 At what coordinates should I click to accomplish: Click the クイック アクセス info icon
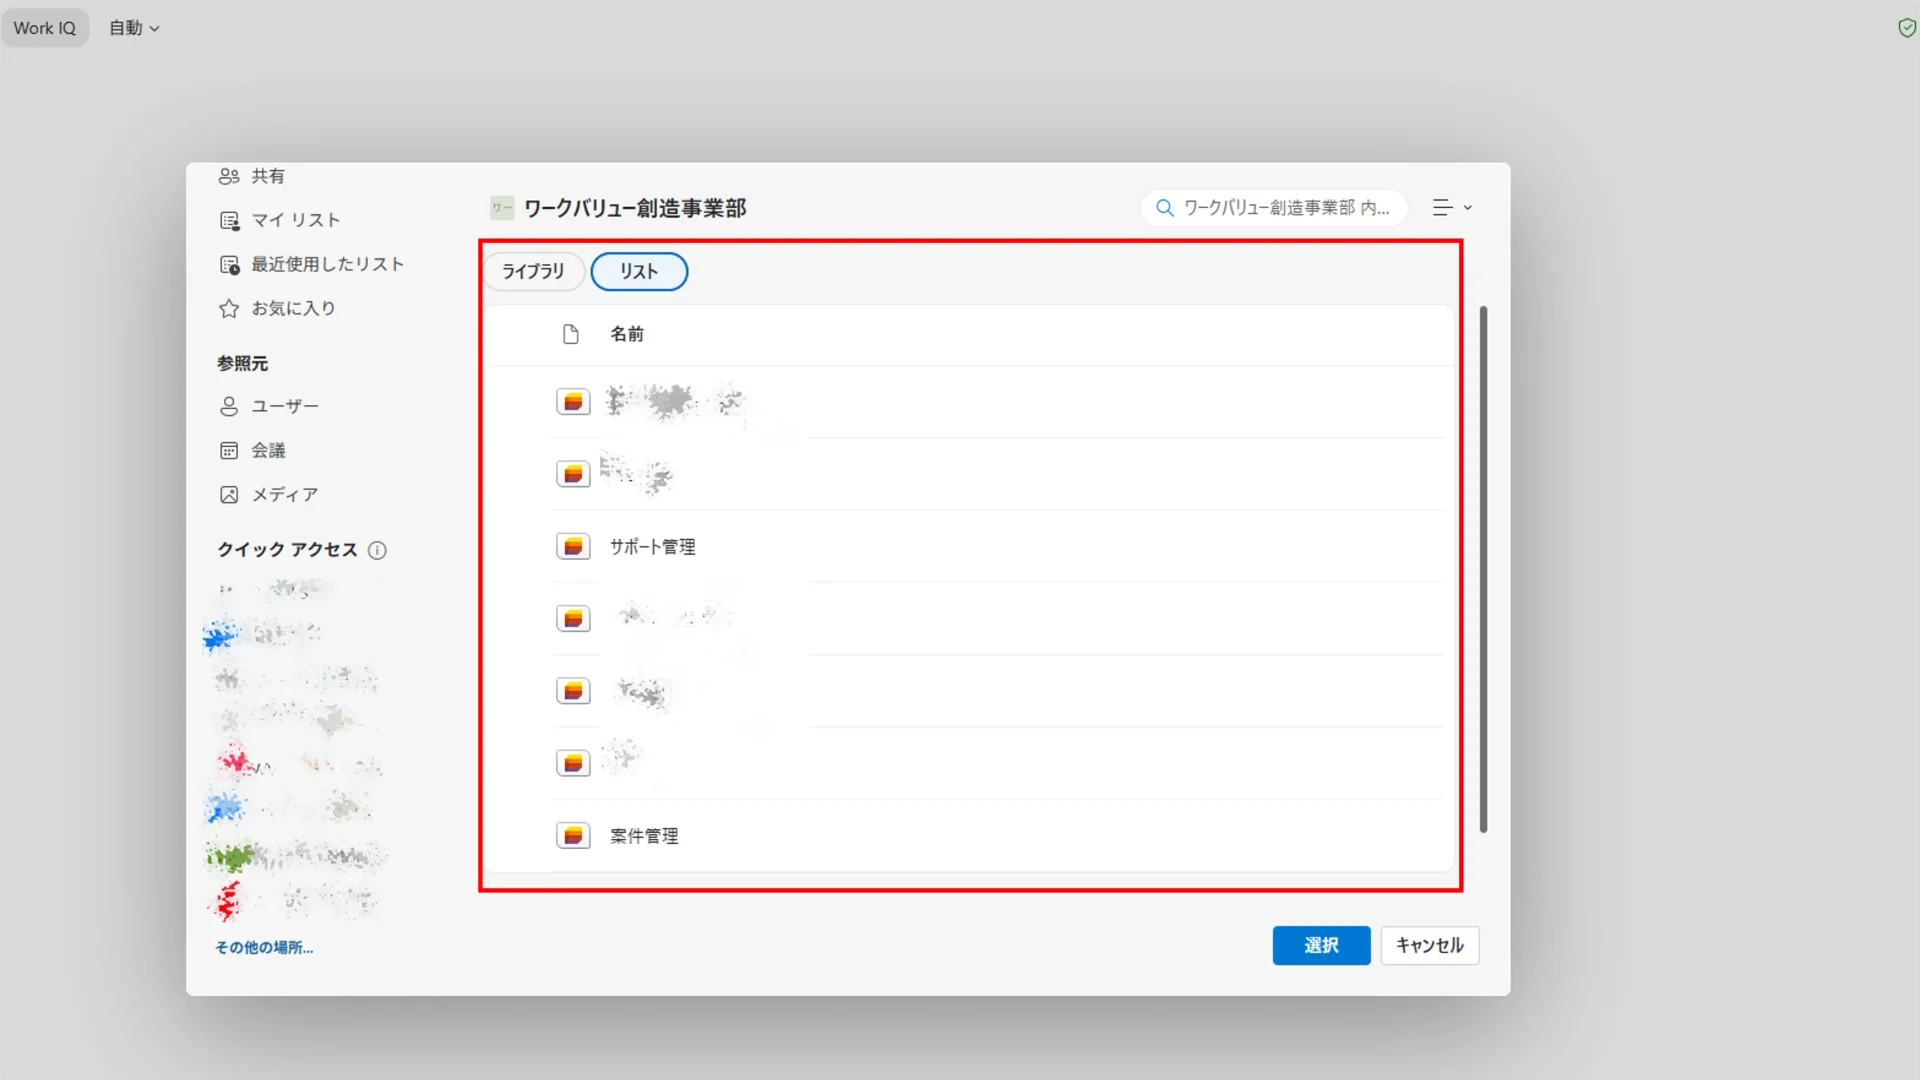pos(377,550)
